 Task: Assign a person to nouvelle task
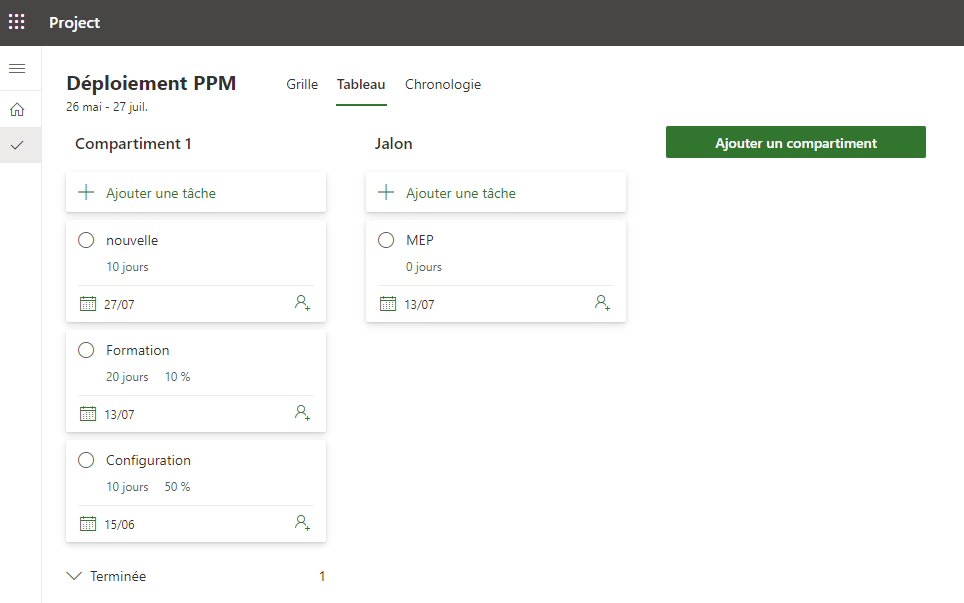coord(302,302)
